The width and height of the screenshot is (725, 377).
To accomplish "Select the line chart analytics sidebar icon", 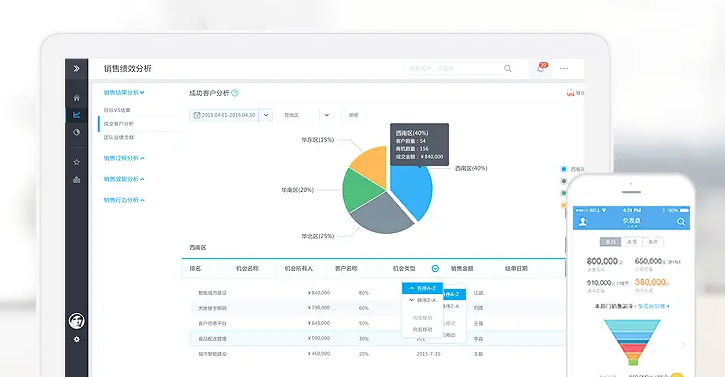I will [76, 115].
